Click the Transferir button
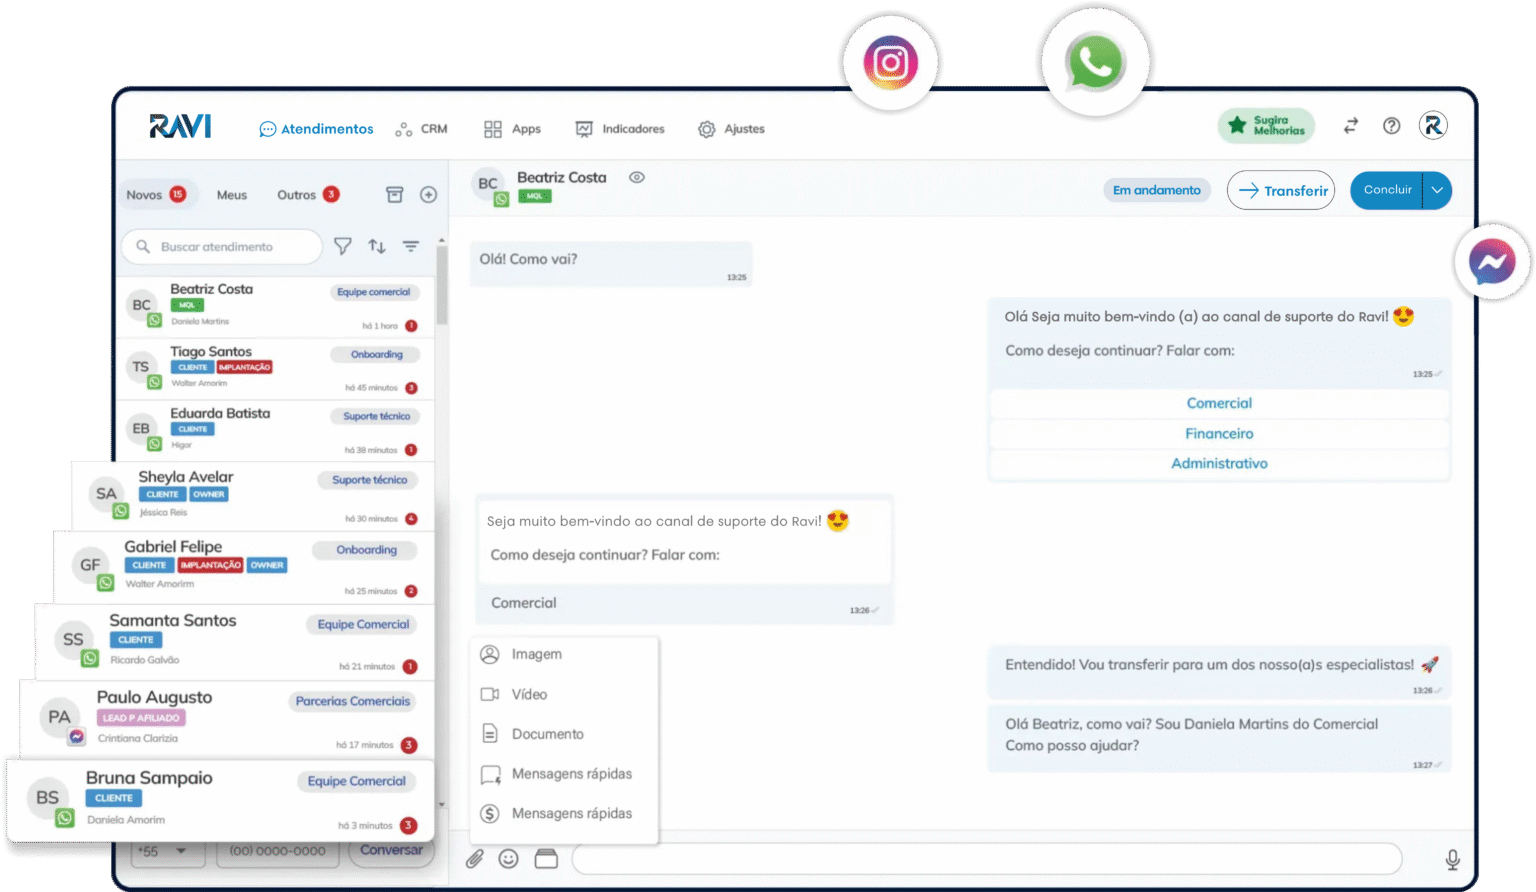 click(1281, 190)
